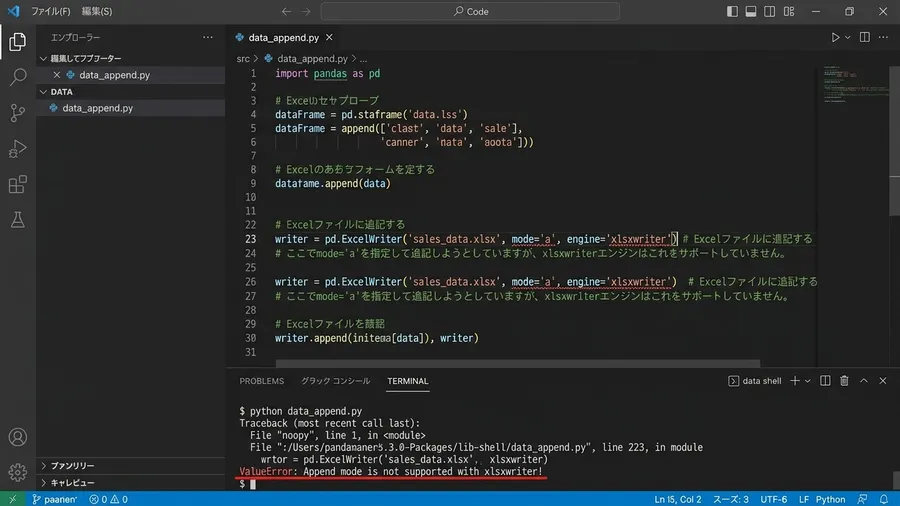Click the VS Code logo icon
This screenshot has height=506, width=900.
point(13,11)
